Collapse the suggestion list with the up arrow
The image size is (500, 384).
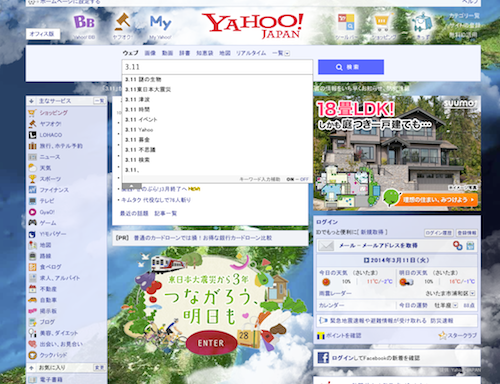click(132, 186)
